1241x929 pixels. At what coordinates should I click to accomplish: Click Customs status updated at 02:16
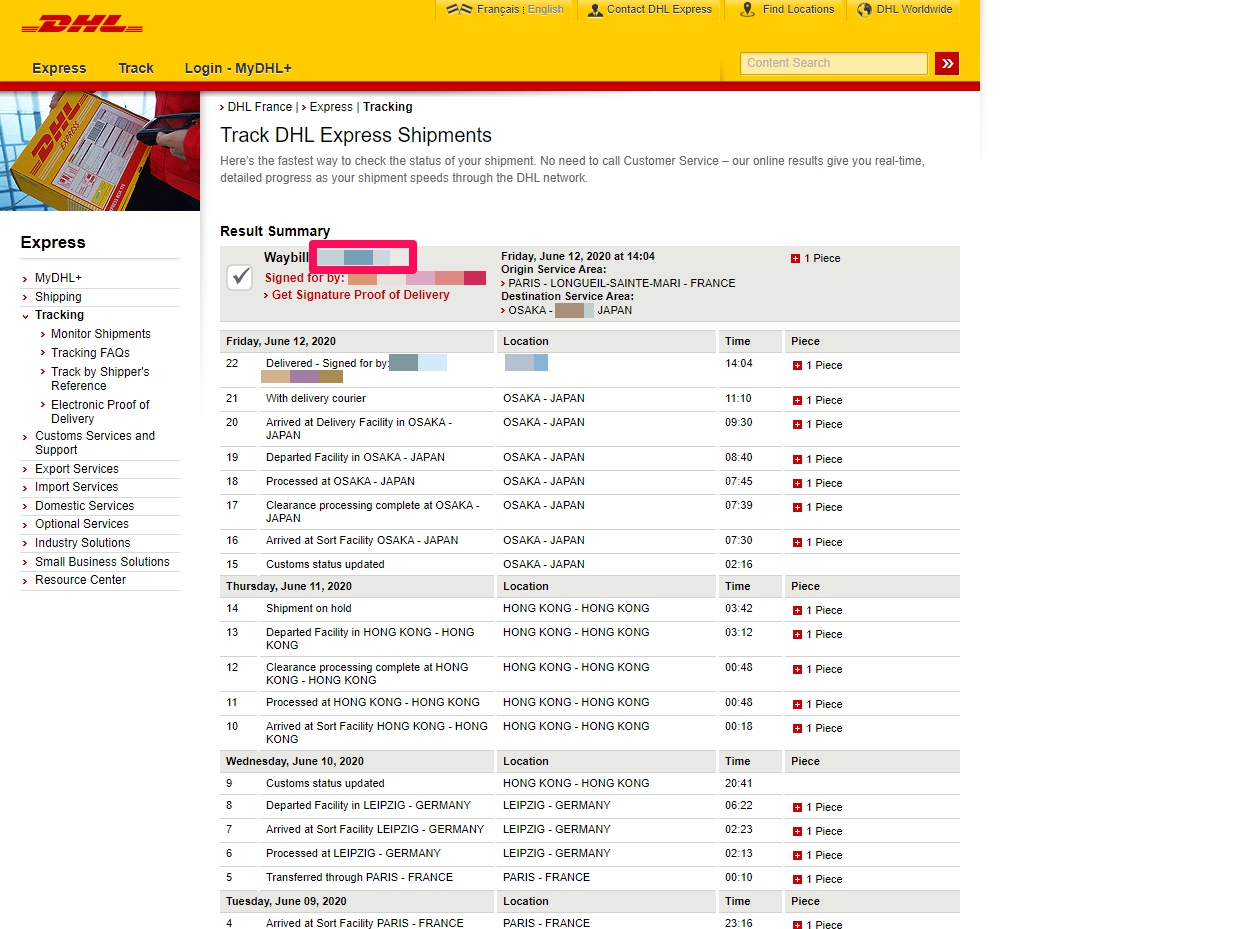pyautogui.click(x=325, y=565)
